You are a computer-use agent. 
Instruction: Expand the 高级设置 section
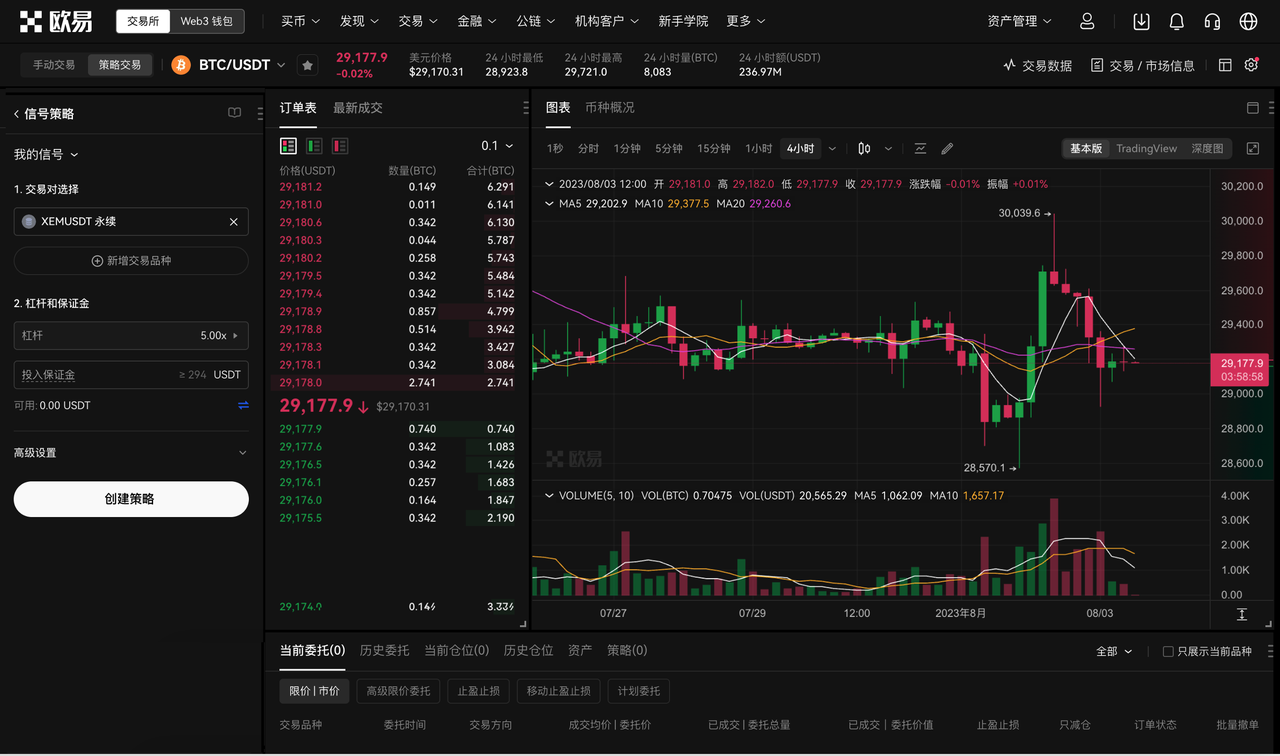click(x=131, y=452)
